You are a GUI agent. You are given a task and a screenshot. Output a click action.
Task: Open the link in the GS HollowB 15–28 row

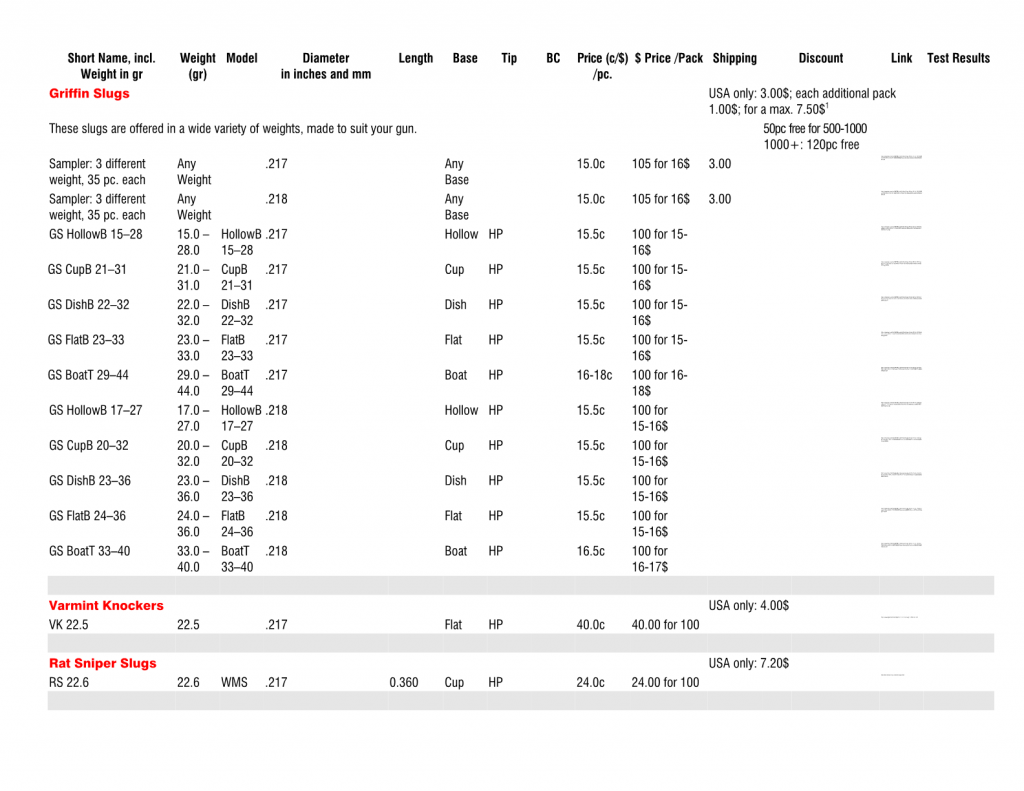point(901,228)
